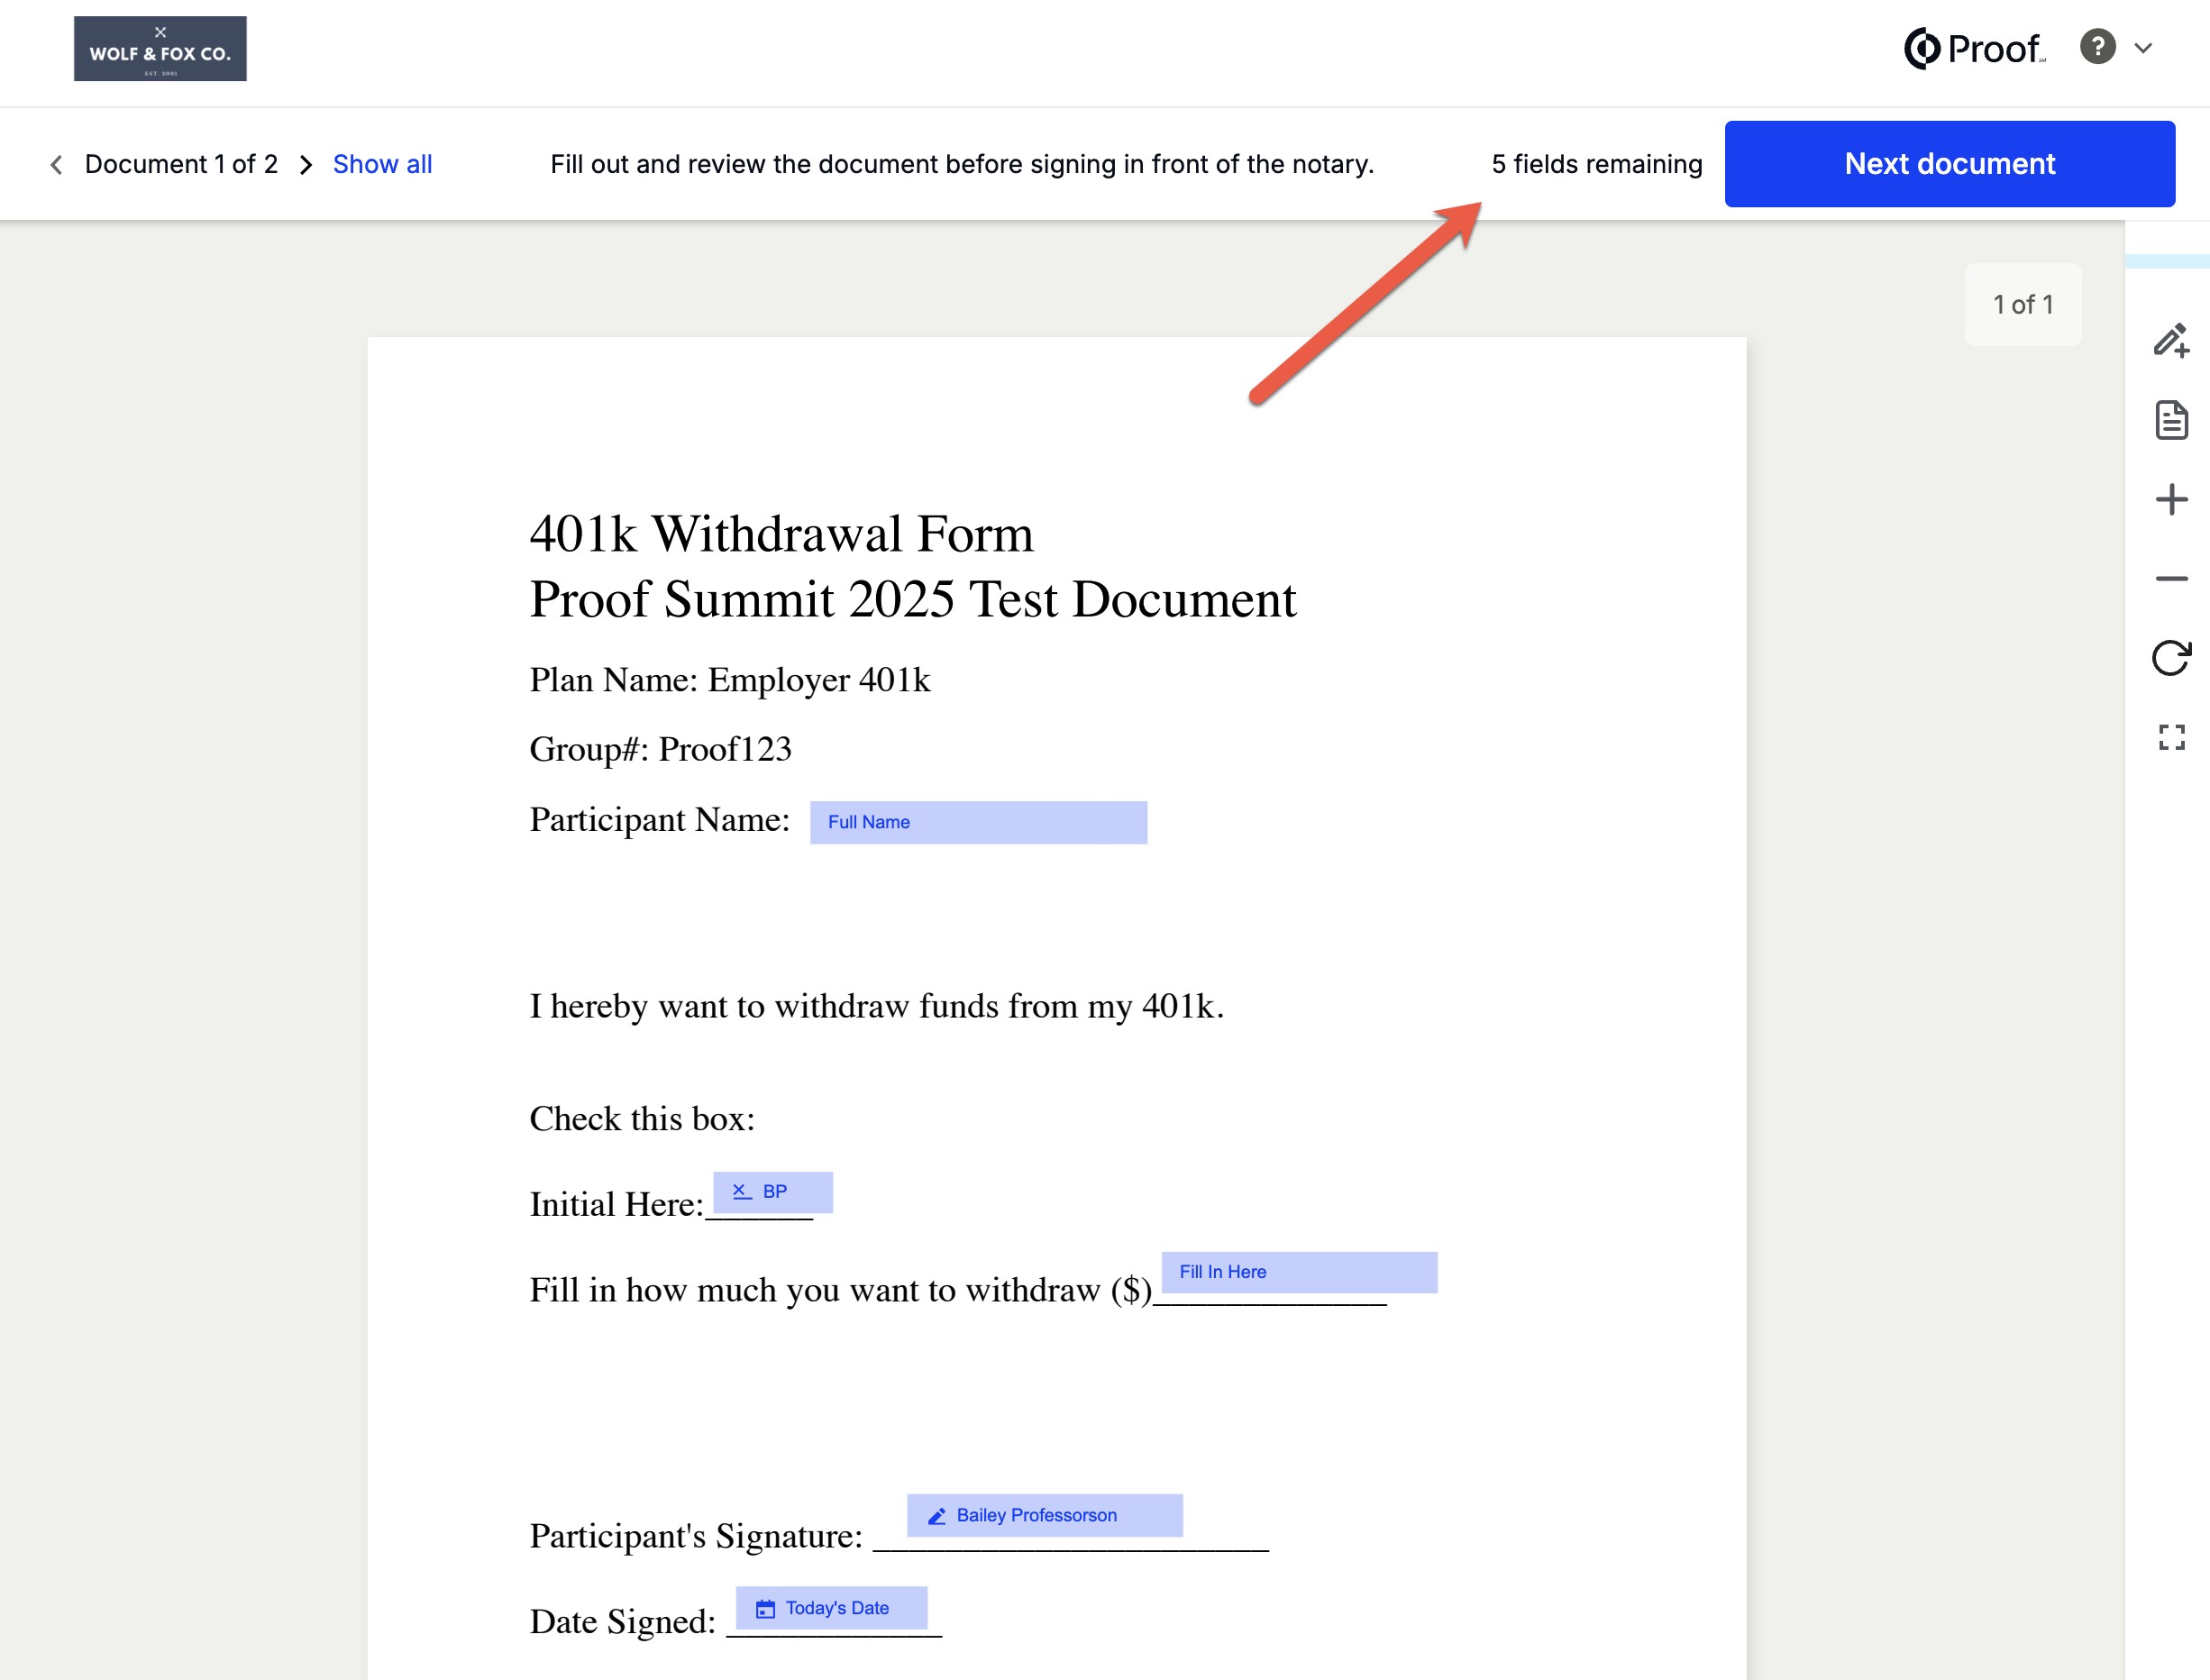The width and height of the screenshot is (2210, 1680).
Task: Select the add annotation pen tool
Action: [2171, 341]
